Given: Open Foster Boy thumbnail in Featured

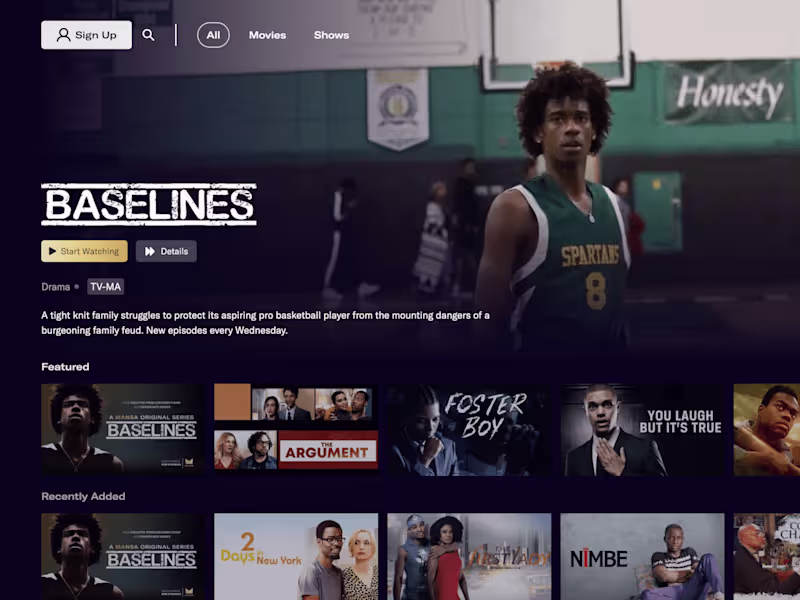Looking at the screenshot, I should 469,430.
